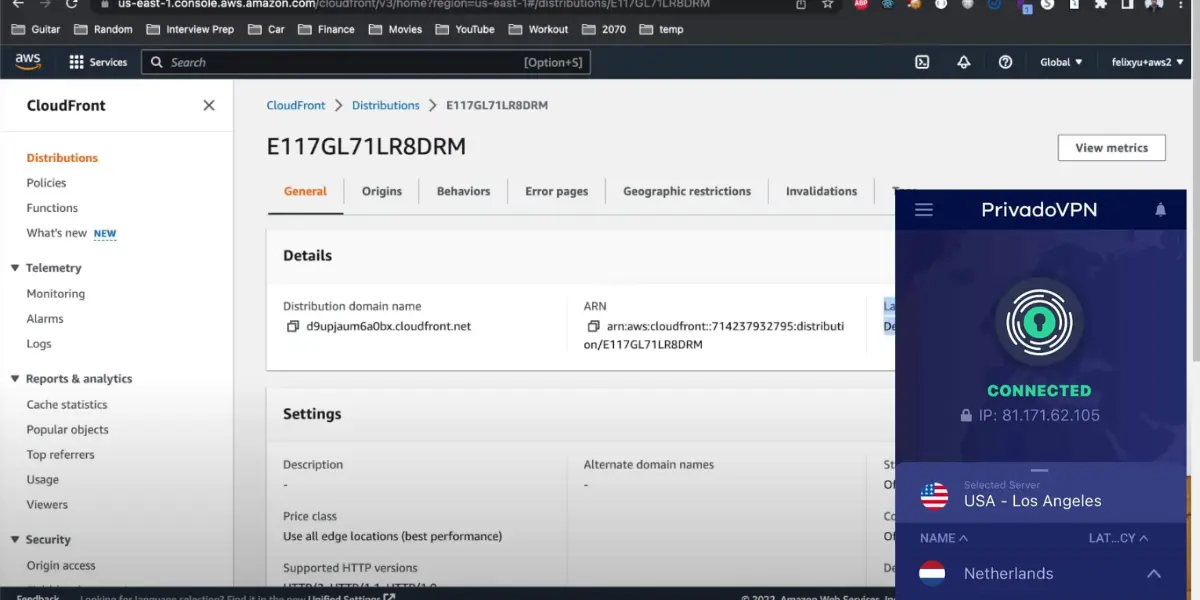The width and height of the screenshot is (1200, 600).
Task: Open the AWS help question mark icon
Action: click(x=1005, y=62)
